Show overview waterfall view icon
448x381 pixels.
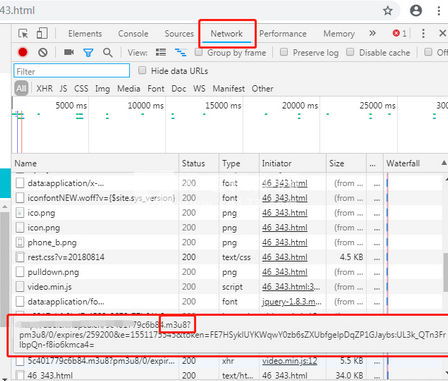coord(181,52)
